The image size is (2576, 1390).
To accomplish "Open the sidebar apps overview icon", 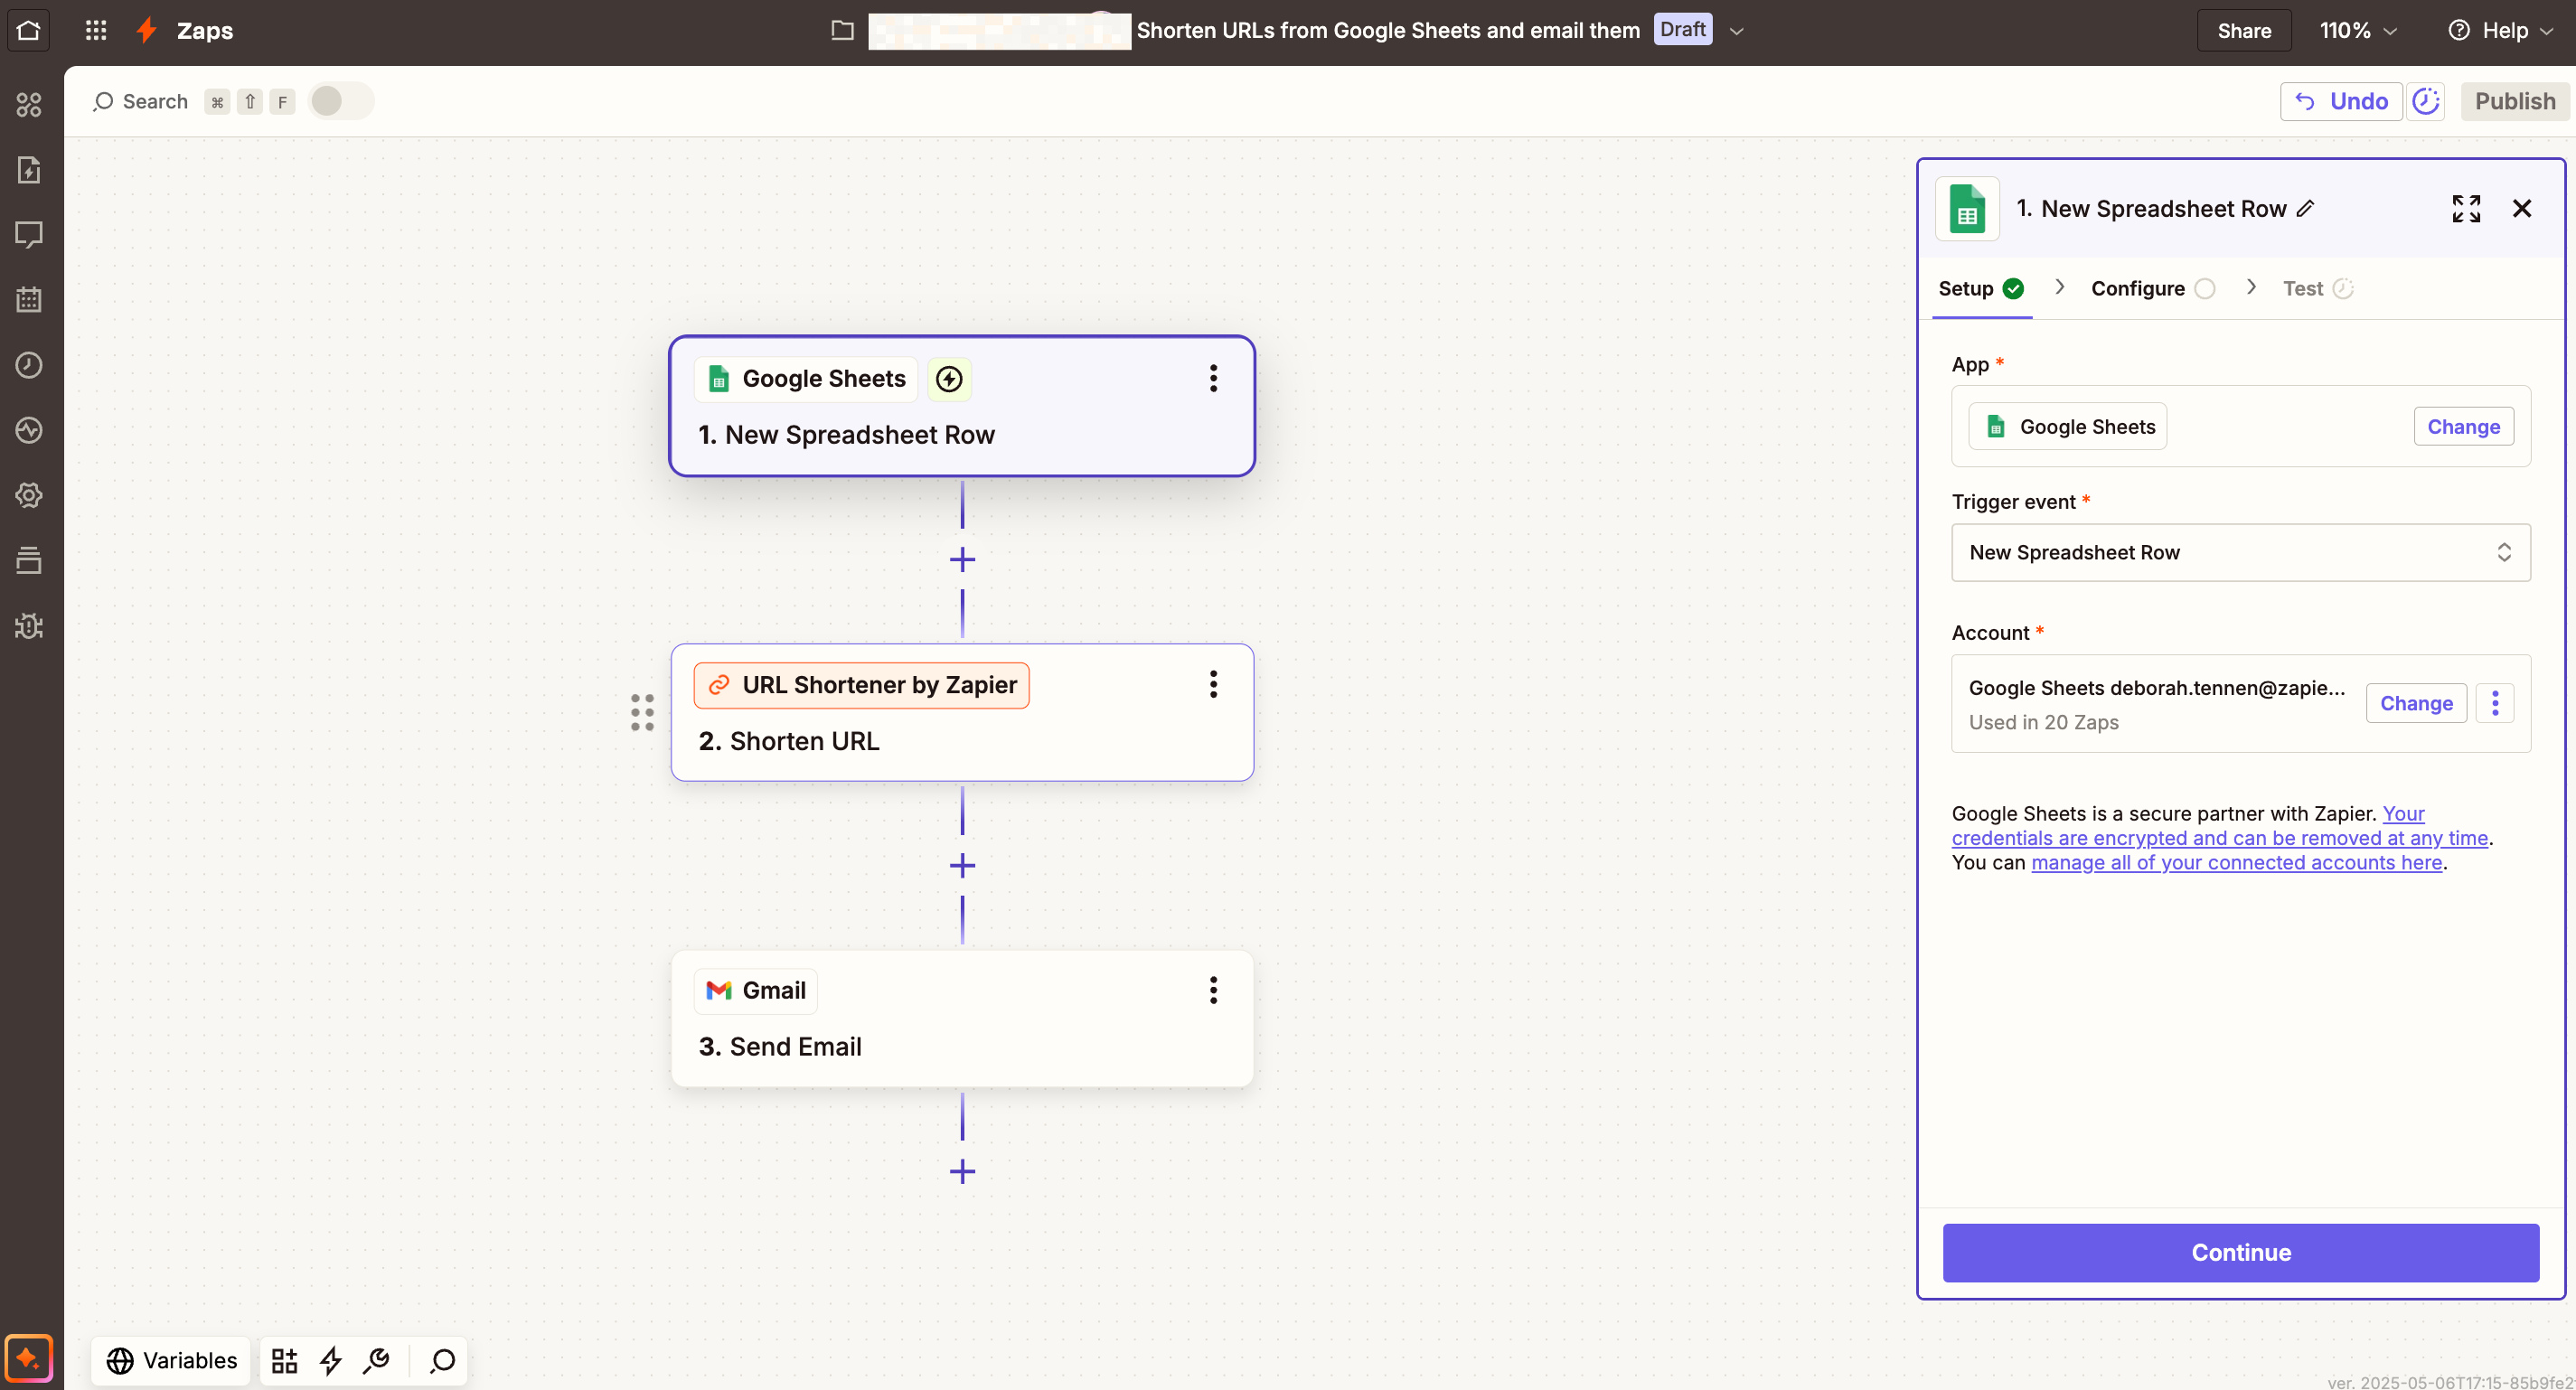I will pos(29,104).
